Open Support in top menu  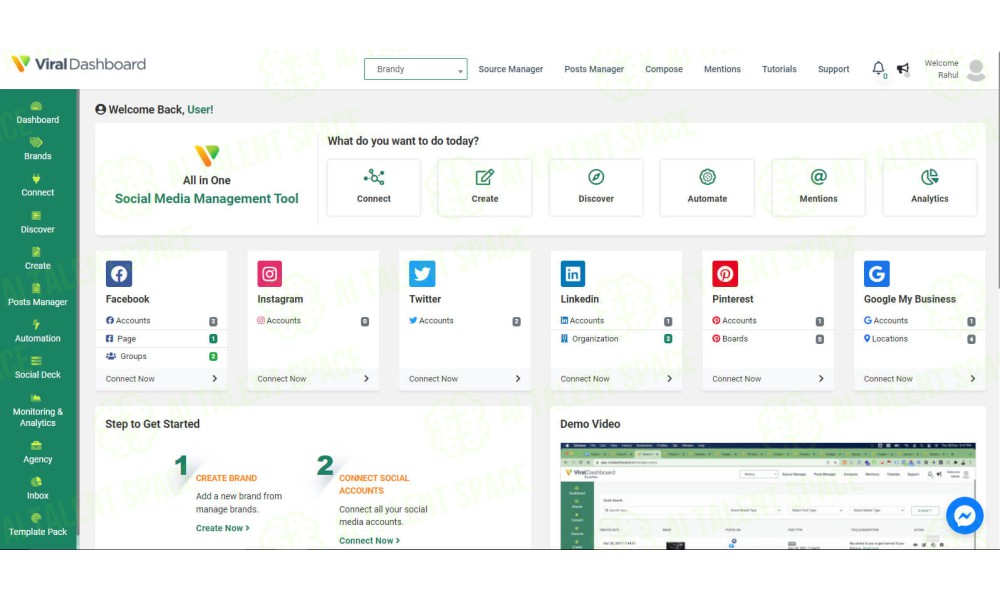pyautogui.click(x=833, y=69)
